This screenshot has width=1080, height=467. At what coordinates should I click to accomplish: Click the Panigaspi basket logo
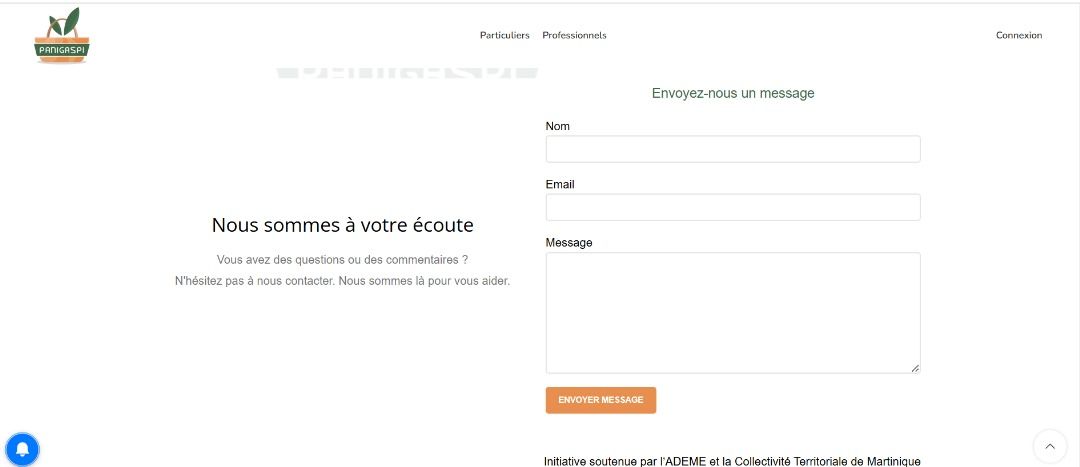coord(62,35)
